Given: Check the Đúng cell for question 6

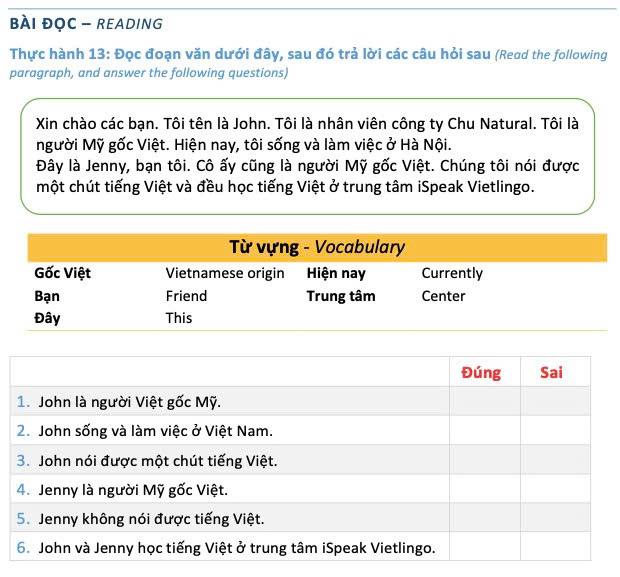Looking at the screenshot, I should coord(484,547).
